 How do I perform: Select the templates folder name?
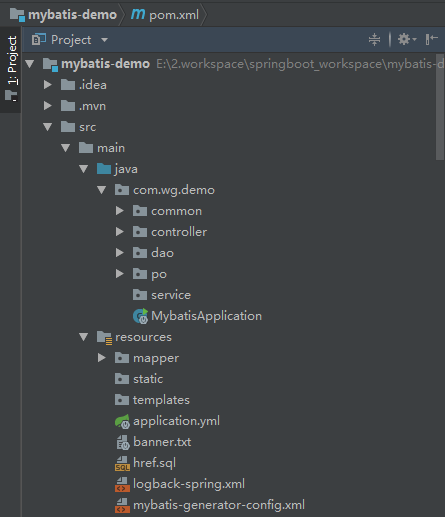pos(161,400)
